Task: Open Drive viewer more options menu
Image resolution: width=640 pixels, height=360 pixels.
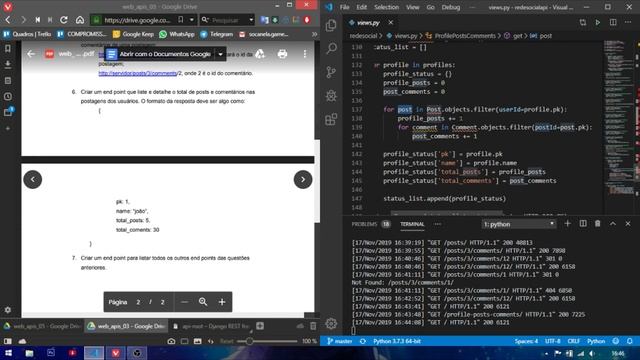Action: 304,54
